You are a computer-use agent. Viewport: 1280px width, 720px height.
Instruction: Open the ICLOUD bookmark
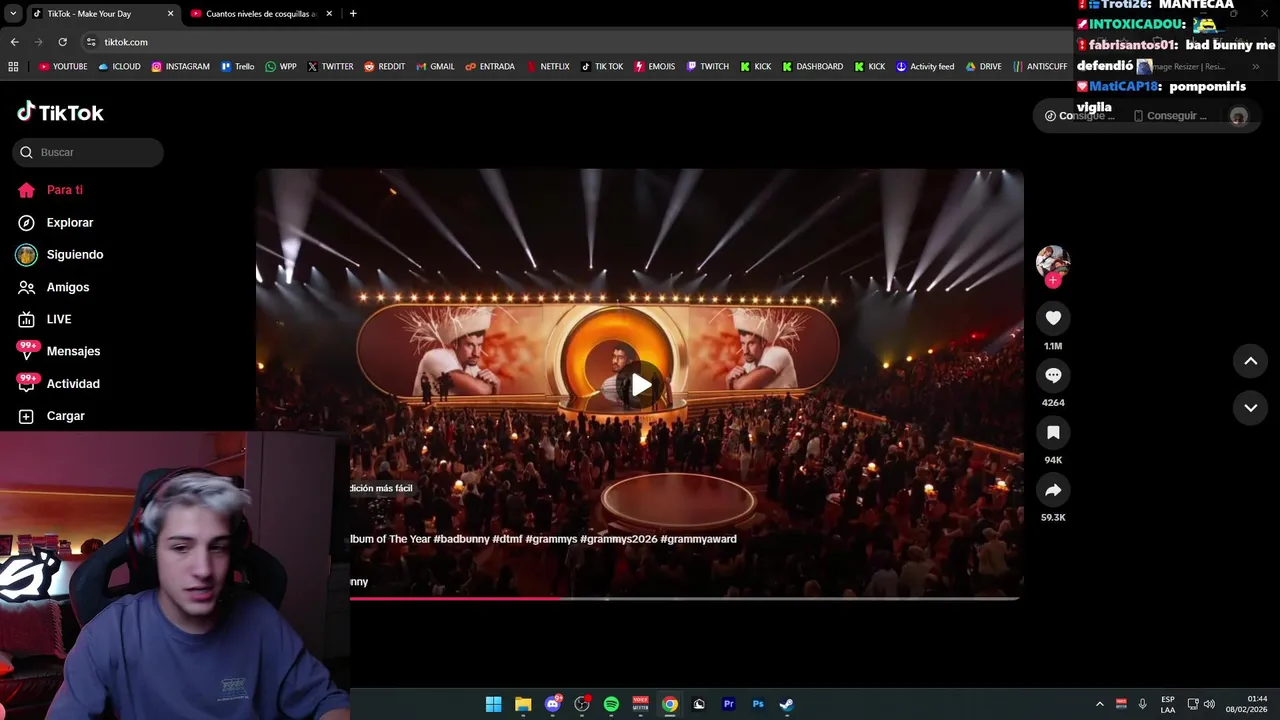(x=119, y=66)
